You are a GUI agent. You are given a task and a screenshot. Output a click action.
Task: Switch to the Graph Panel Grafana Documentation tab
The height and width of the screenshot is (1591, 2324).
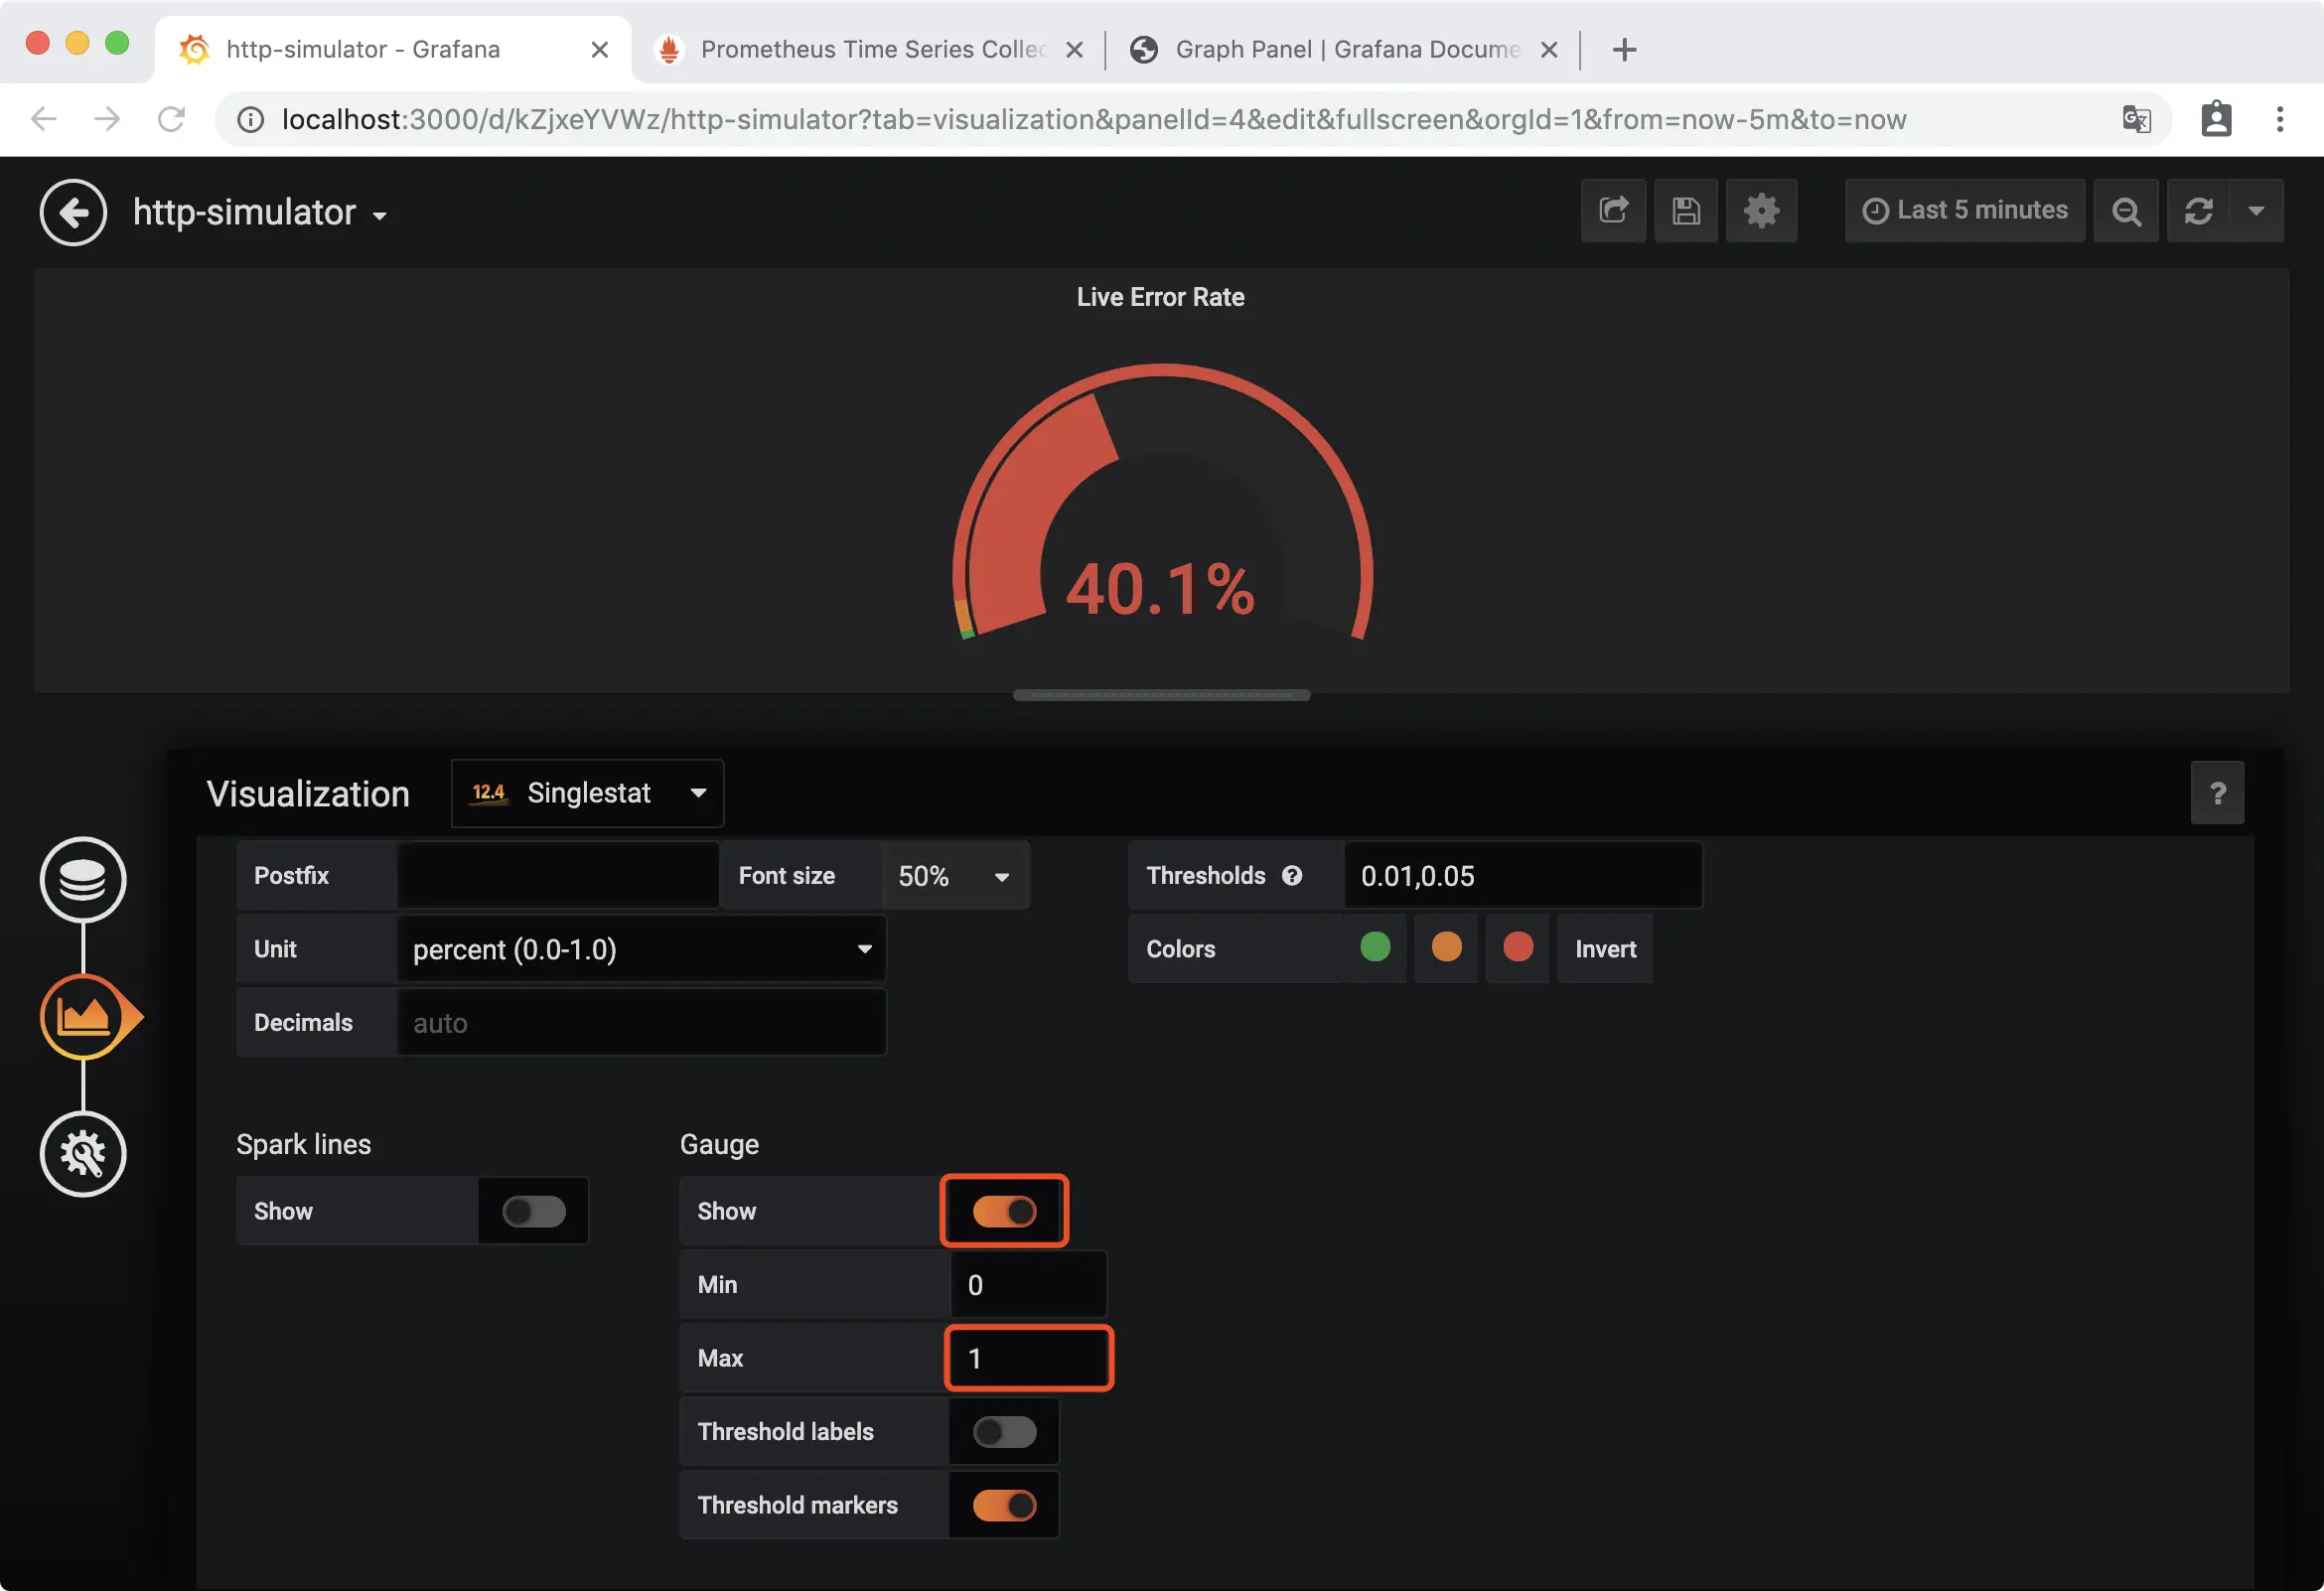point(1343,49)
